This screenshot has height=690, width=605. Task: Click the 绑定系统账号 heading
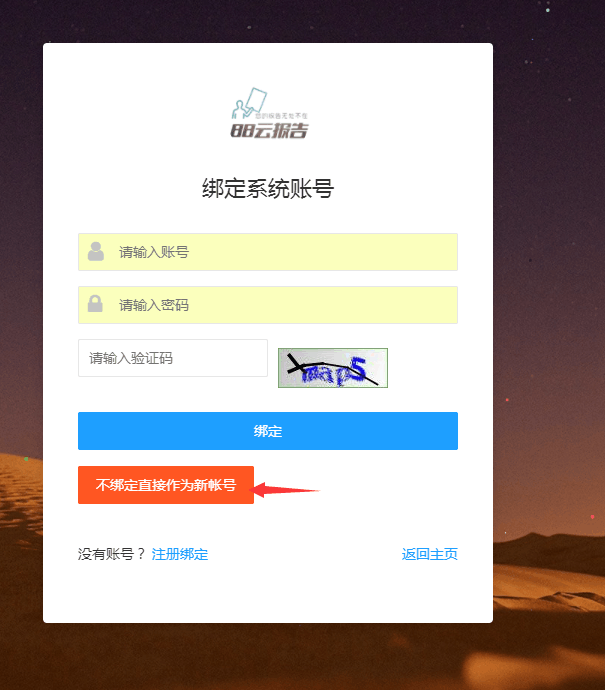pyautogui.click(x=268, y=189)
